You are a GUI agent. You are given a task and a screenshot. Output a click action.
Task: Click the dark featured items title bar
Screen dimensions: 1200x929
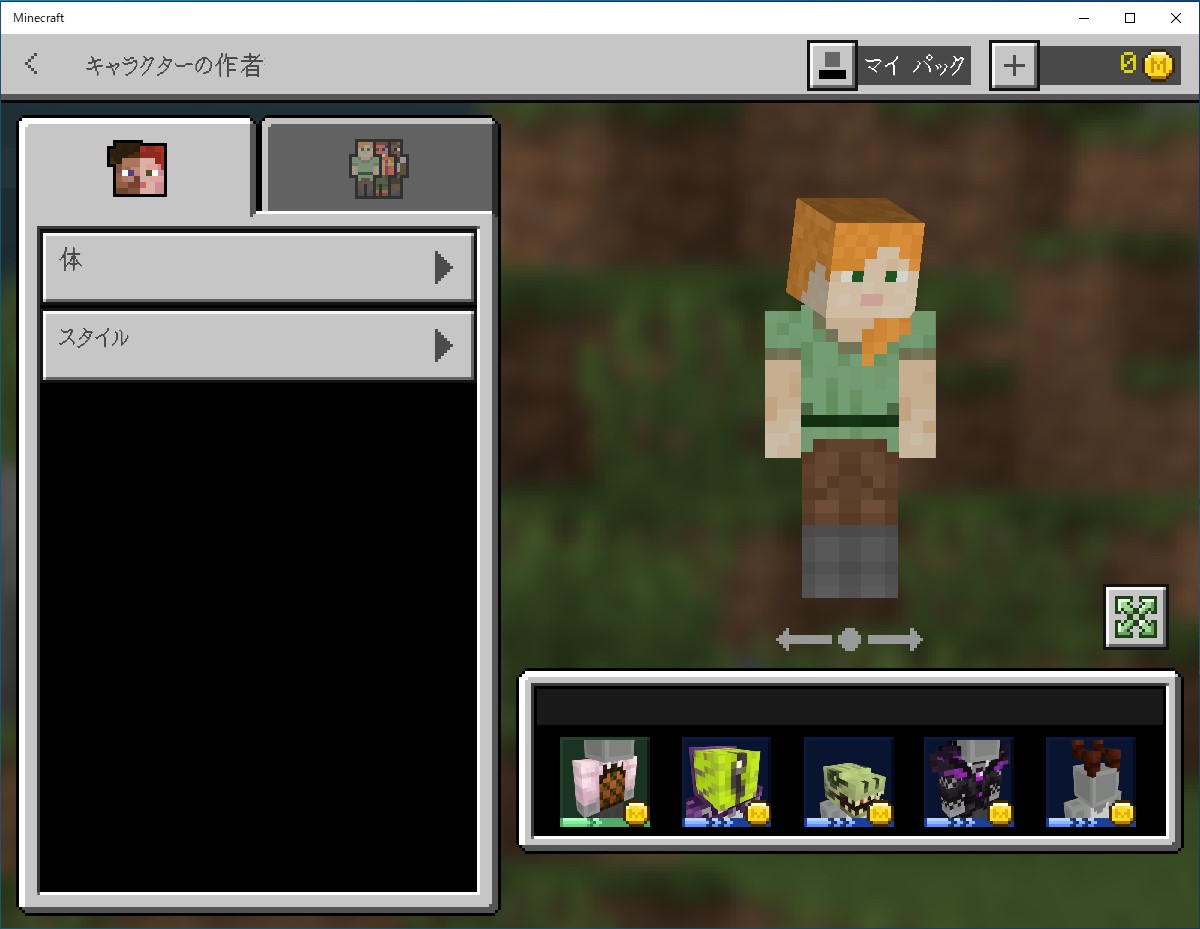click(850, 706)
